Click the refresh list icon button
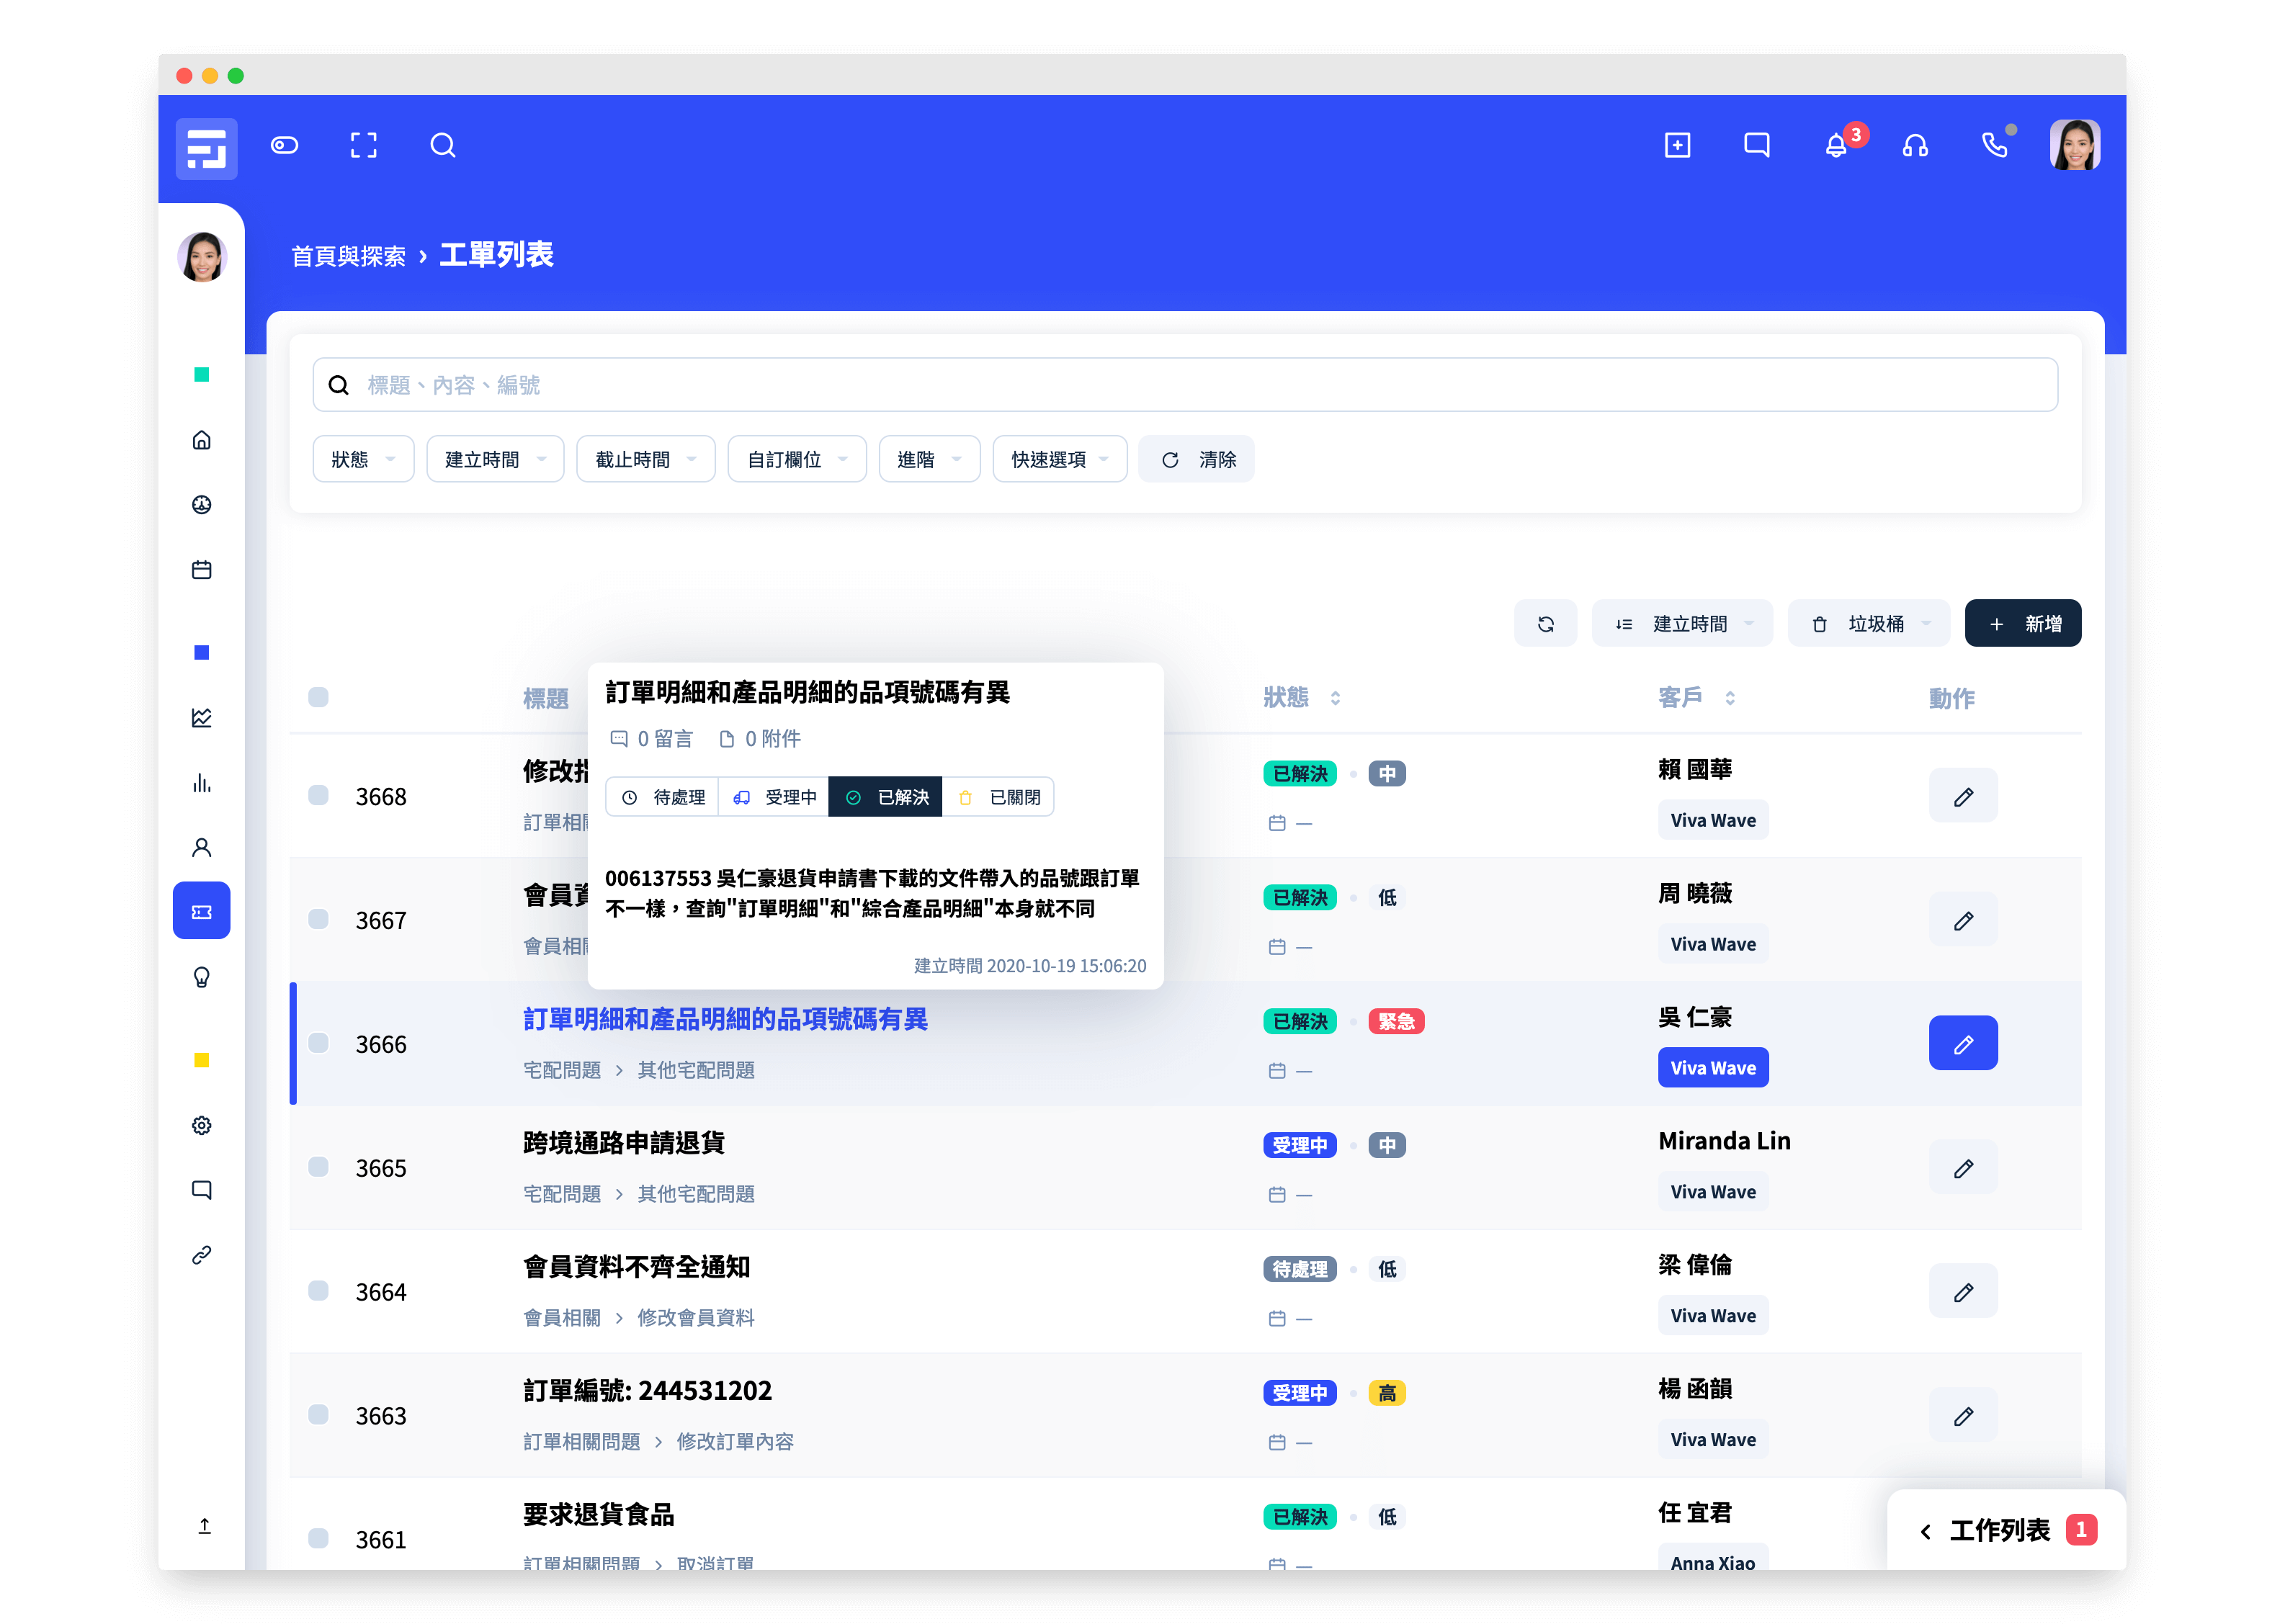2285x1624 pixels. point(1545,624)
